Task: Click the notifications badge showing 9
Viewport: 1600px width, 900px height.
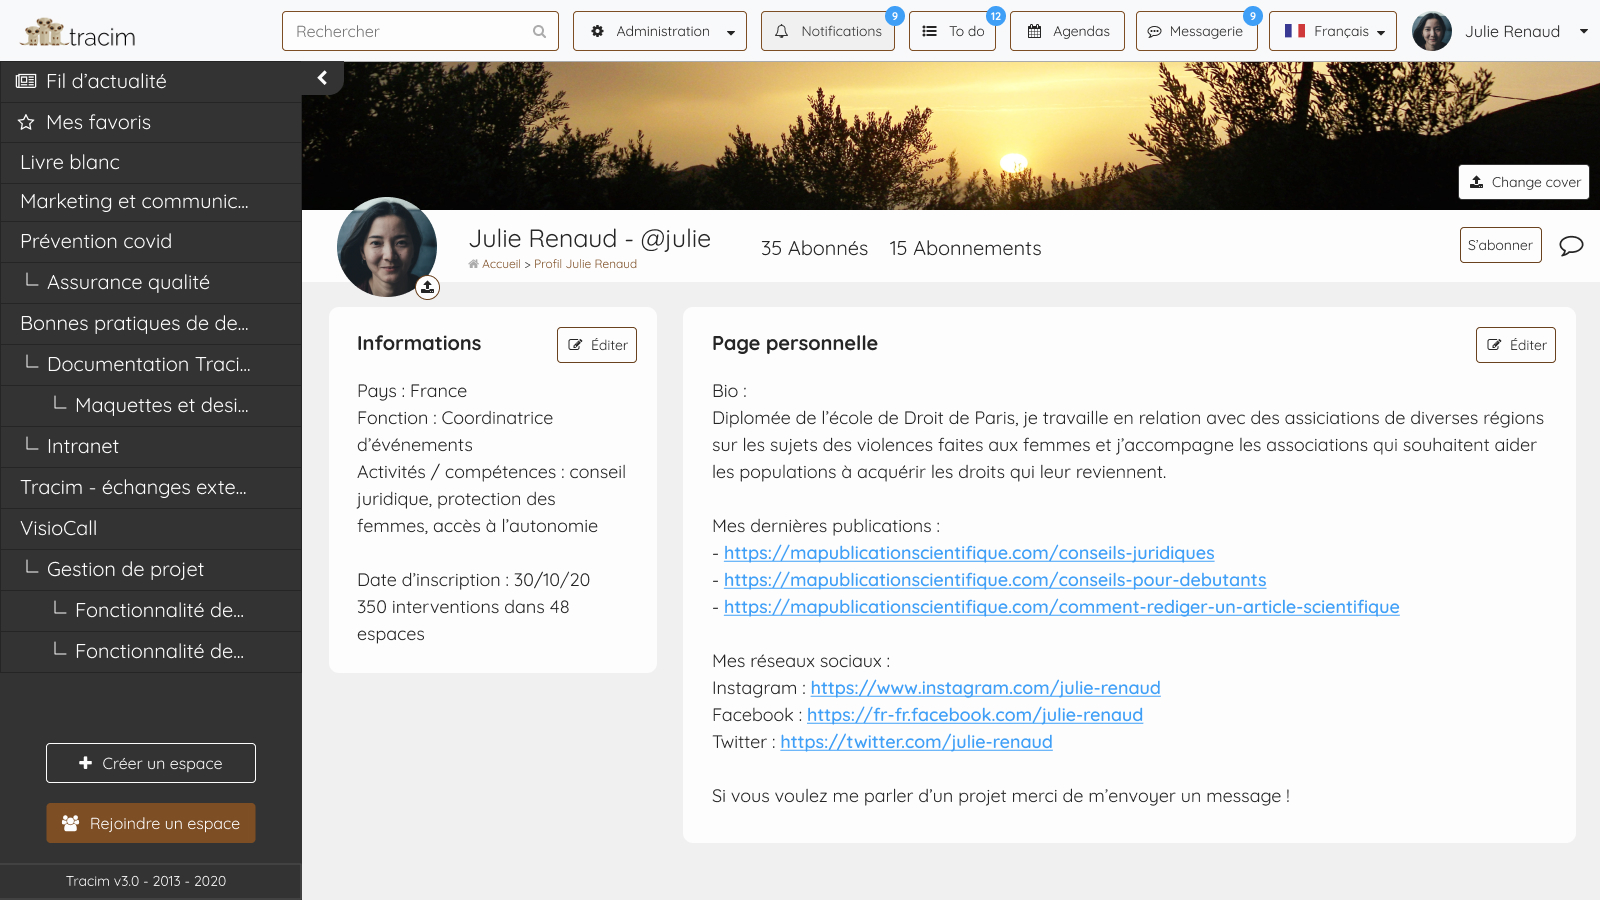Action: click(x=895, y=16)
